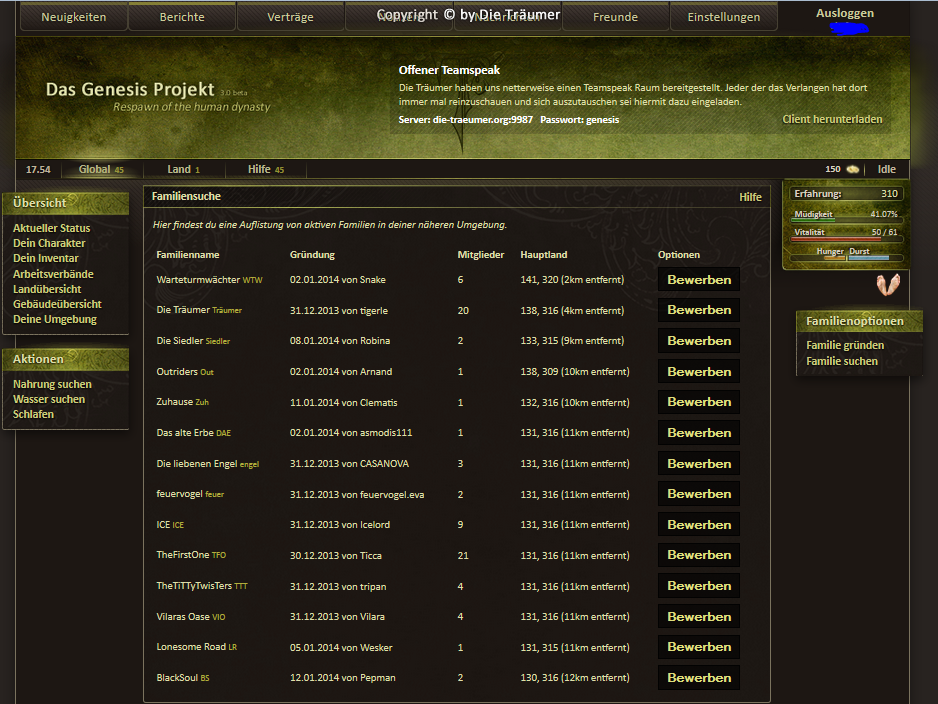Click Ausloggen to log out
938x704 pixels.
click(x=844, y=13)
